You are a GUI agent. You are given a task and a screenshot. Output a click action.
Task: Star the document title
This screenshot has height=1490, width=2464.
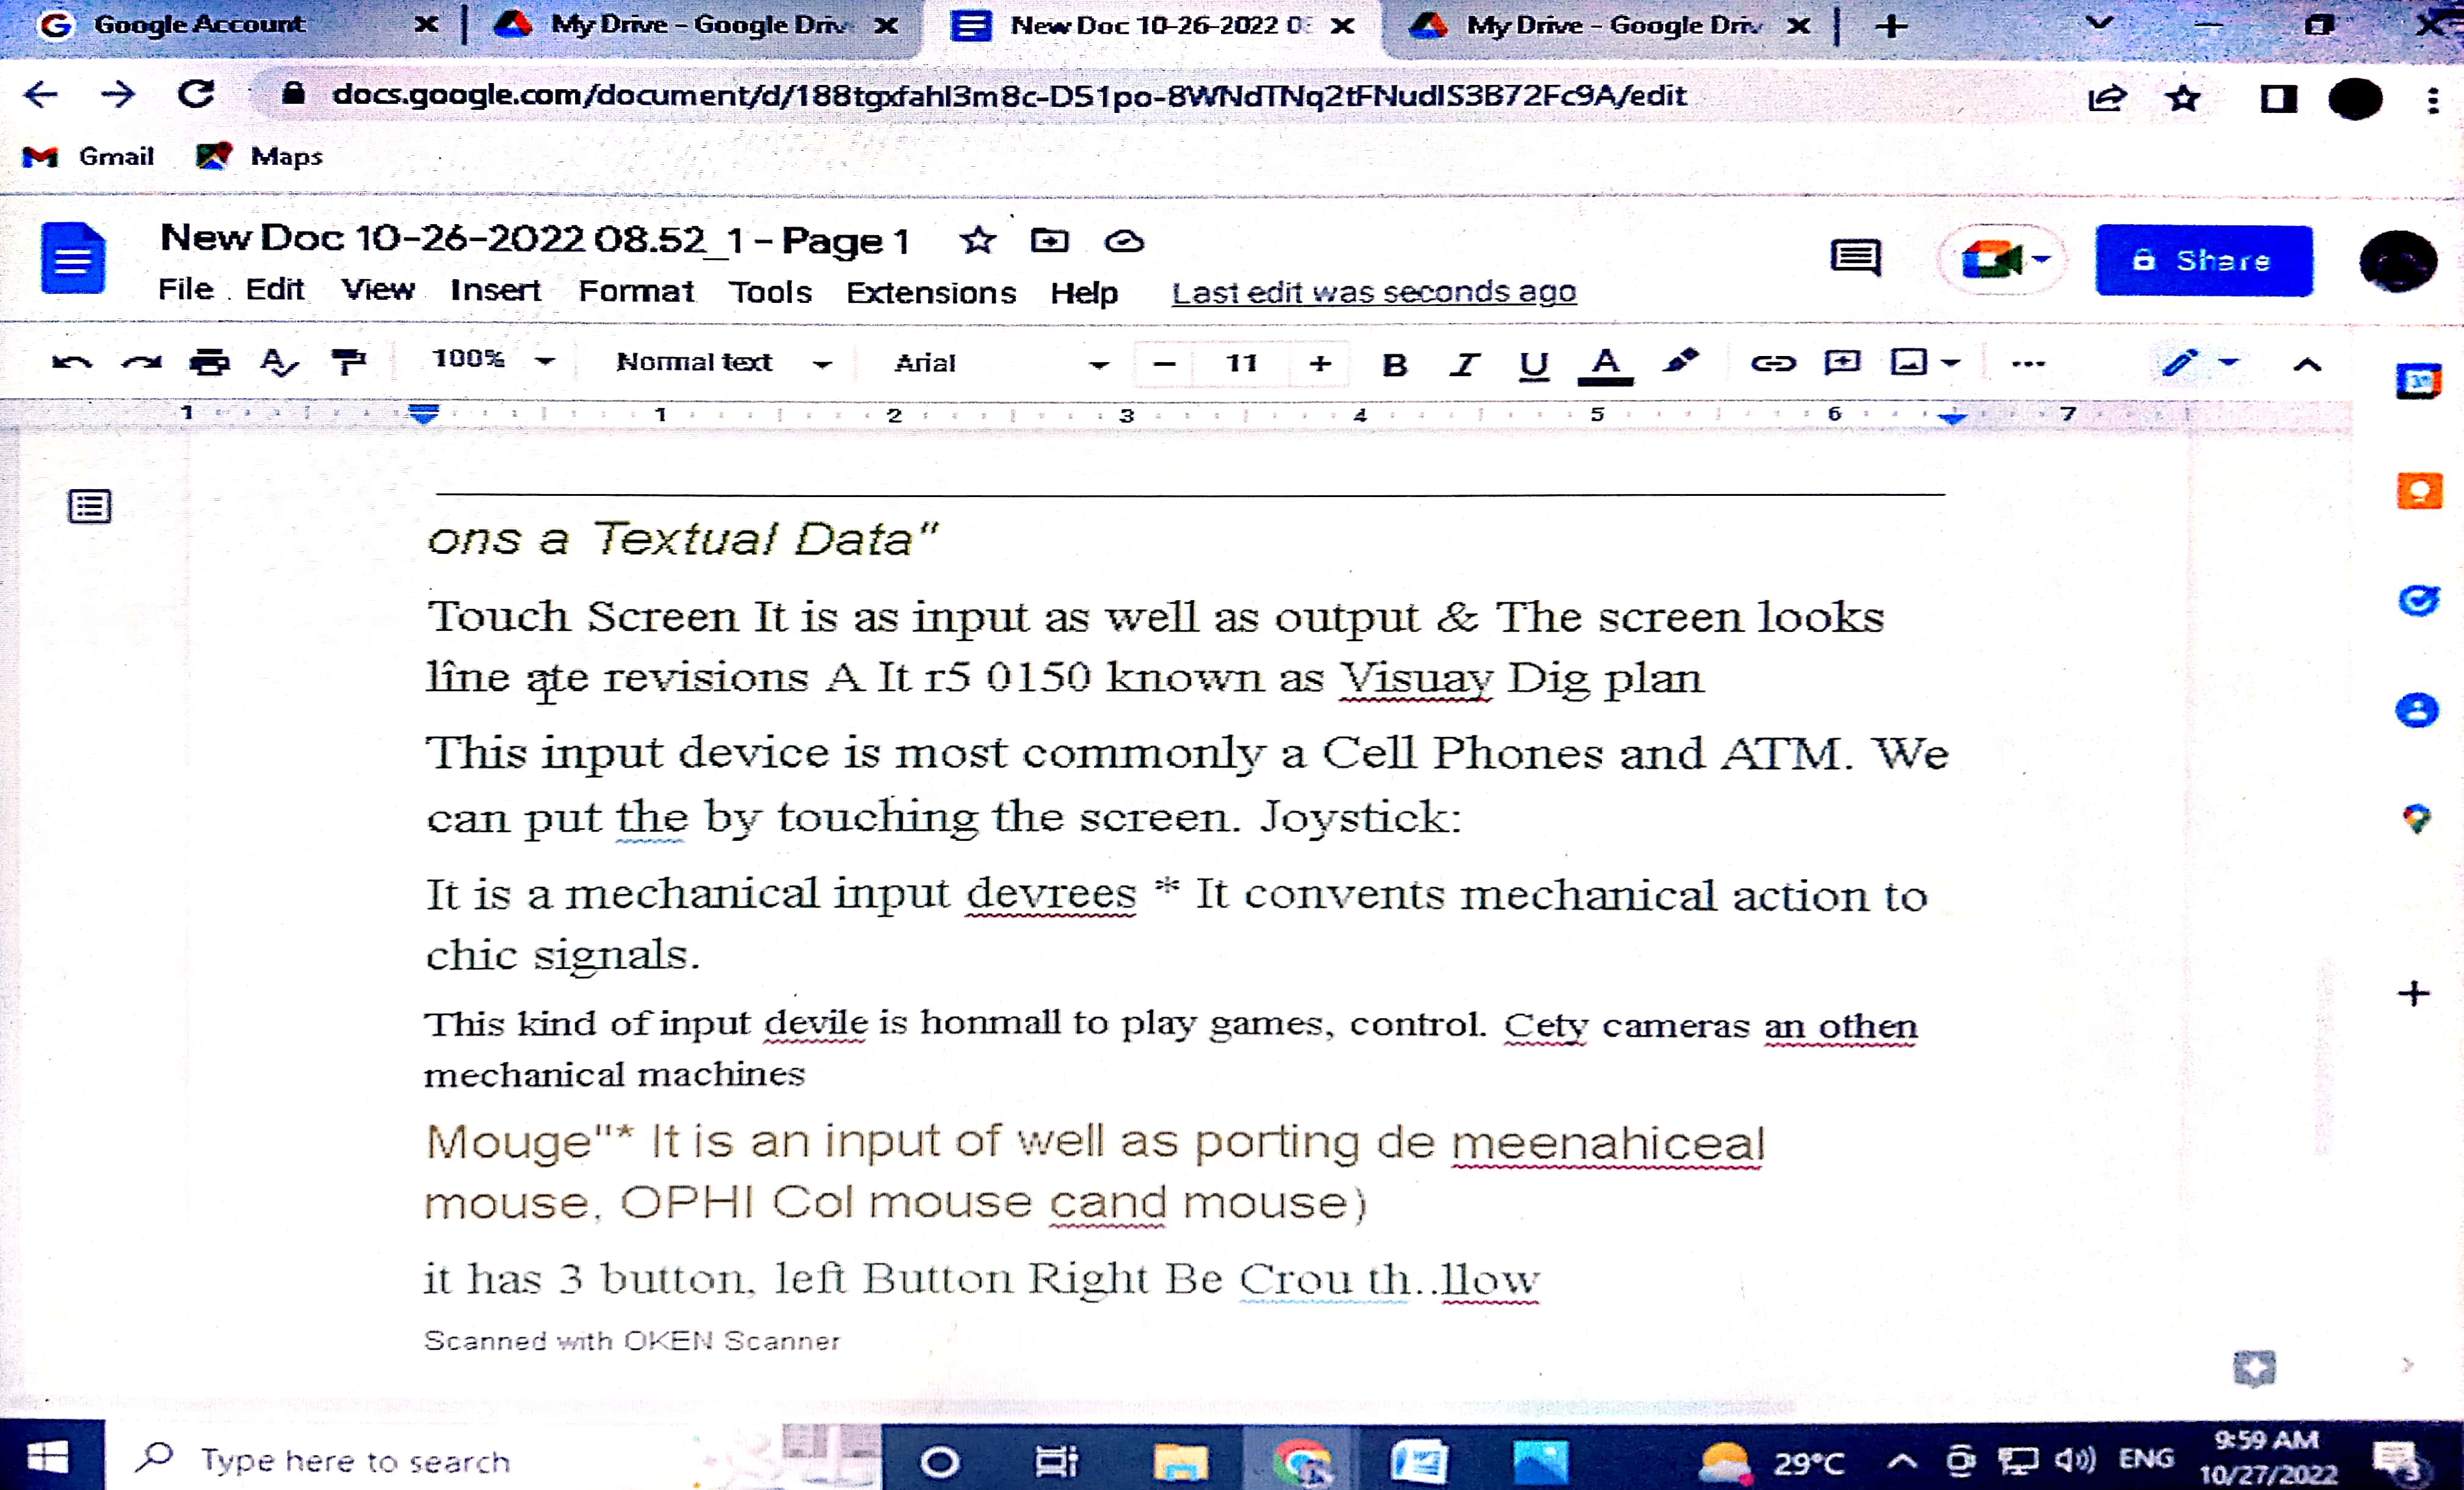click(977, 241)
